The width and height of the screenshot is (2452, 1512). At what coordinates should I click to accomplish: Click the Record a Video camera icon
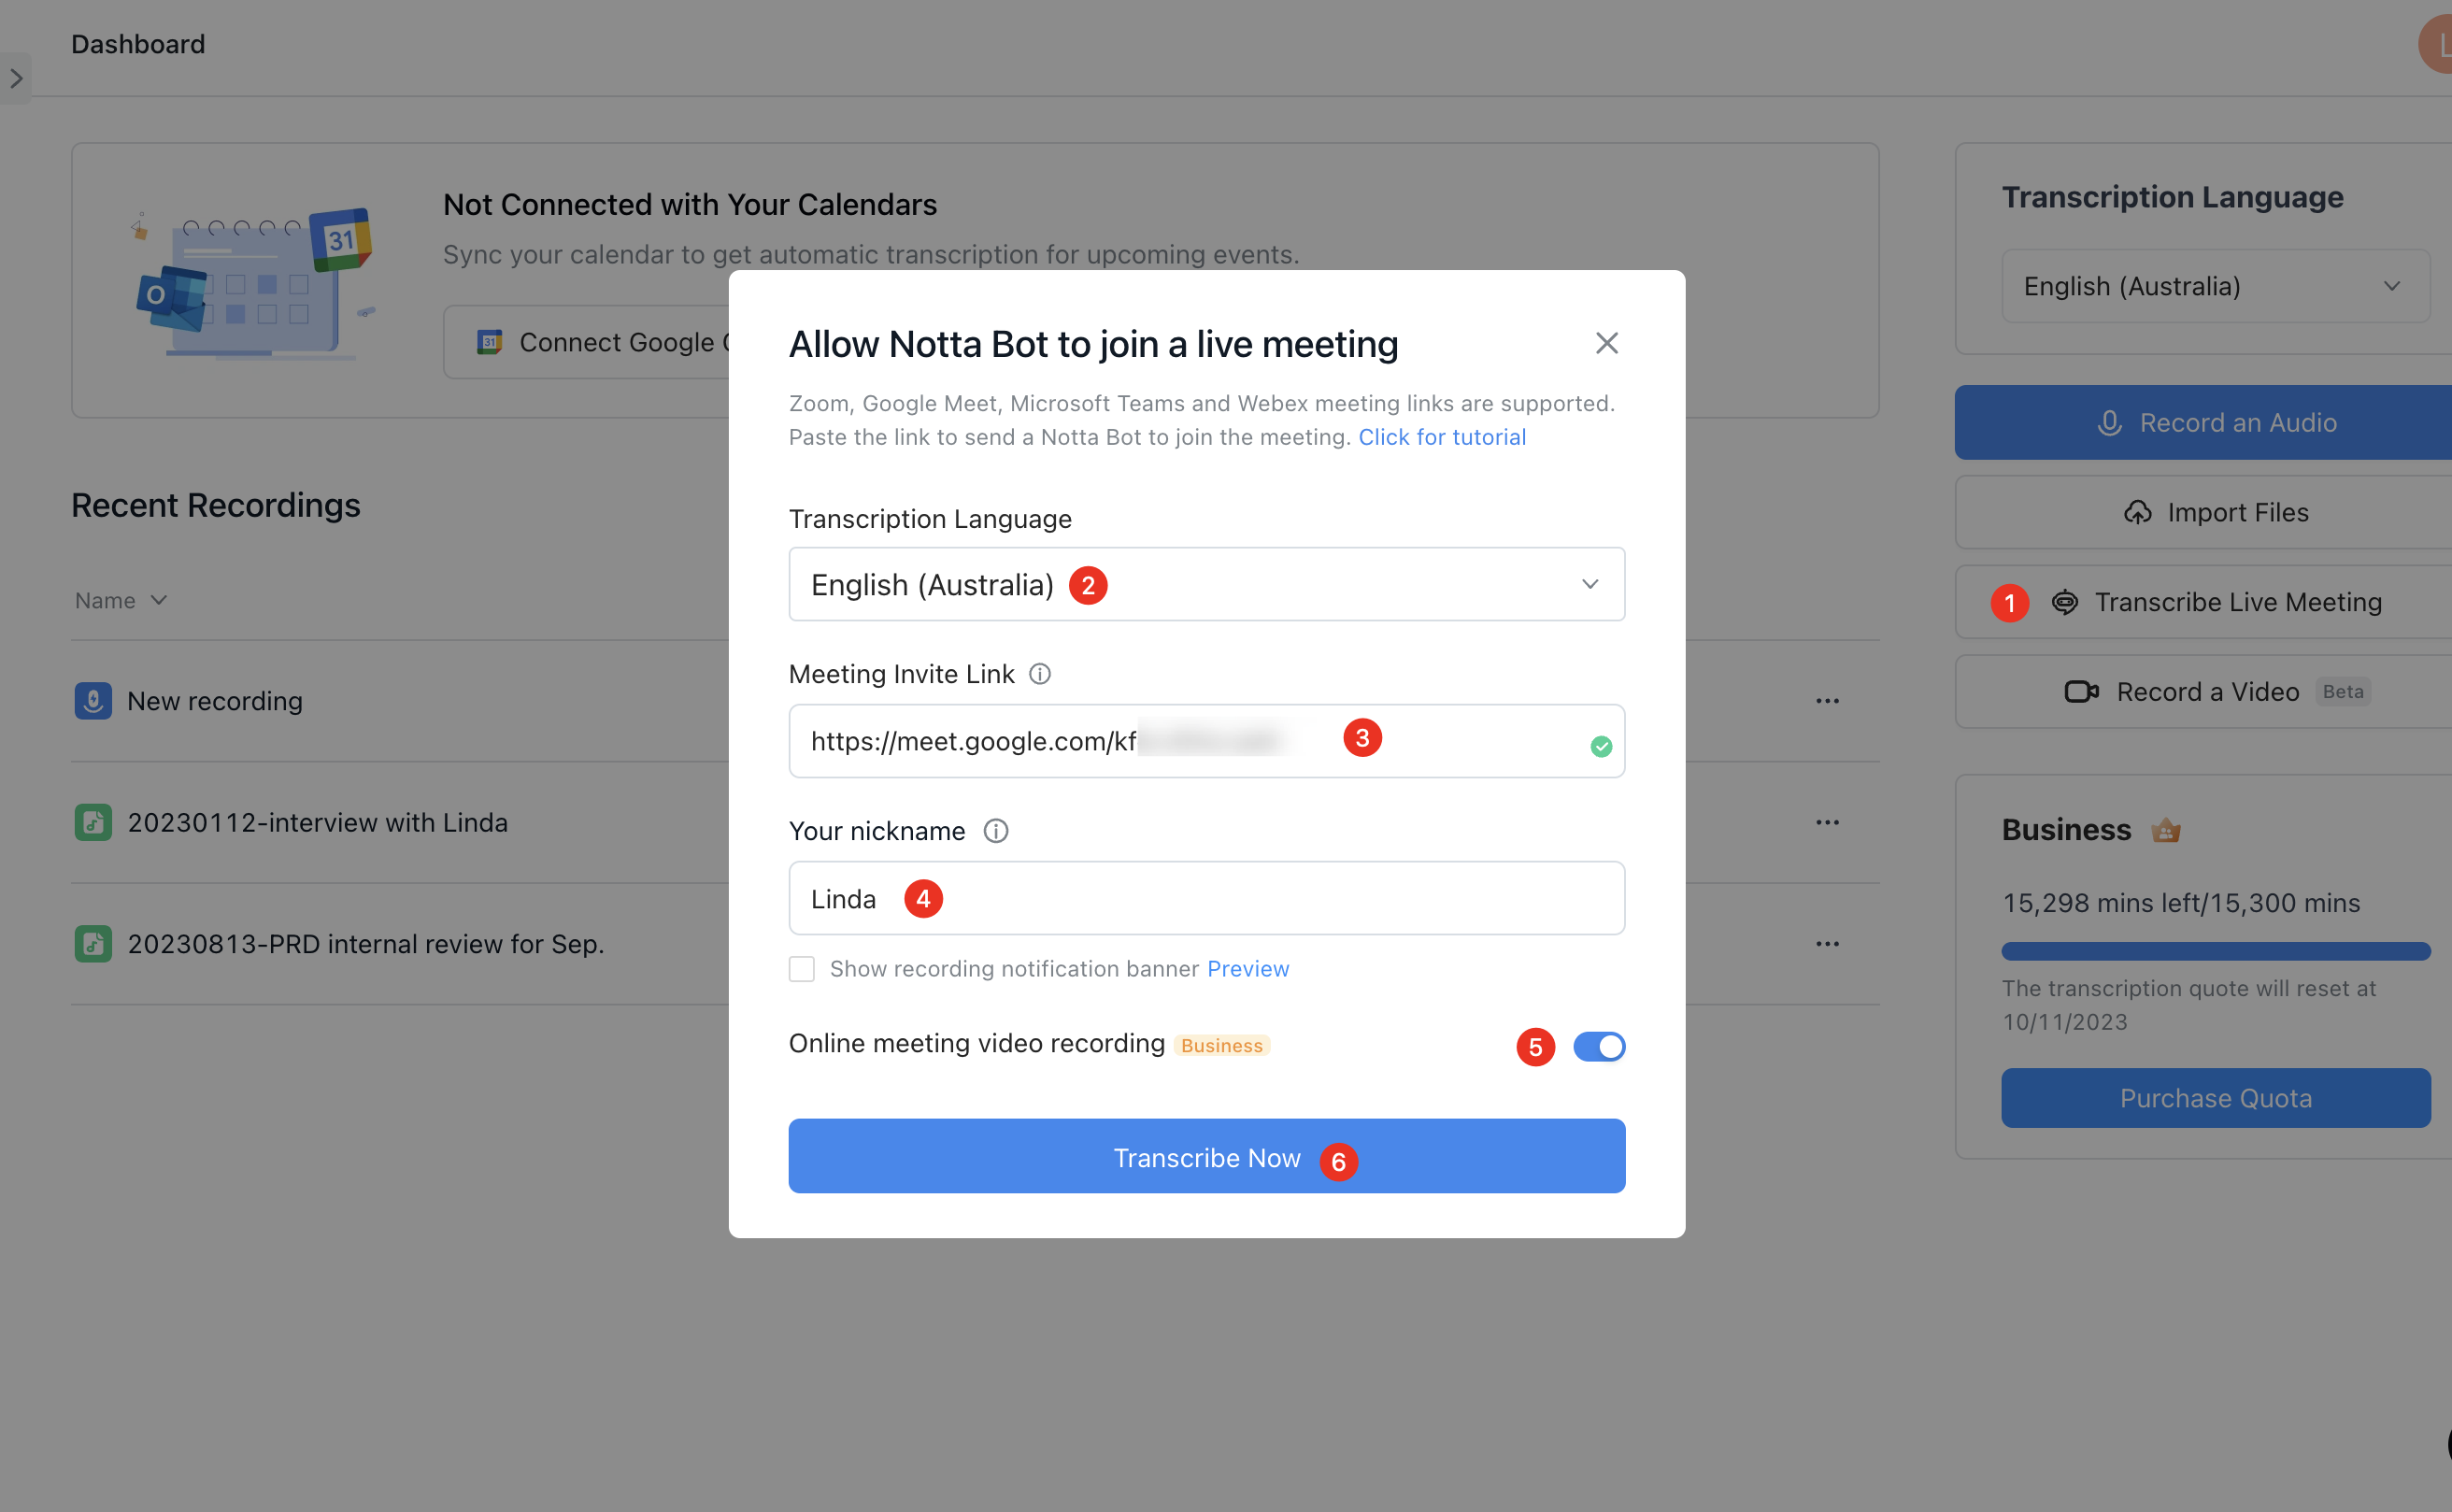pyautogui.click(x=2083, y=691)
